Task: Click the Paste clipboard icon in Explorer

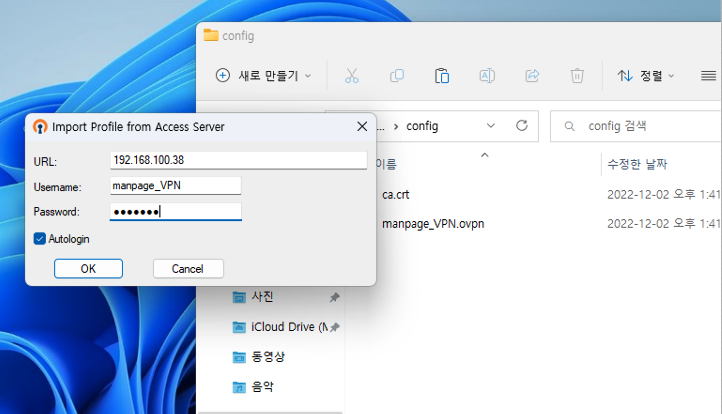Action: [x=442, y=76]
